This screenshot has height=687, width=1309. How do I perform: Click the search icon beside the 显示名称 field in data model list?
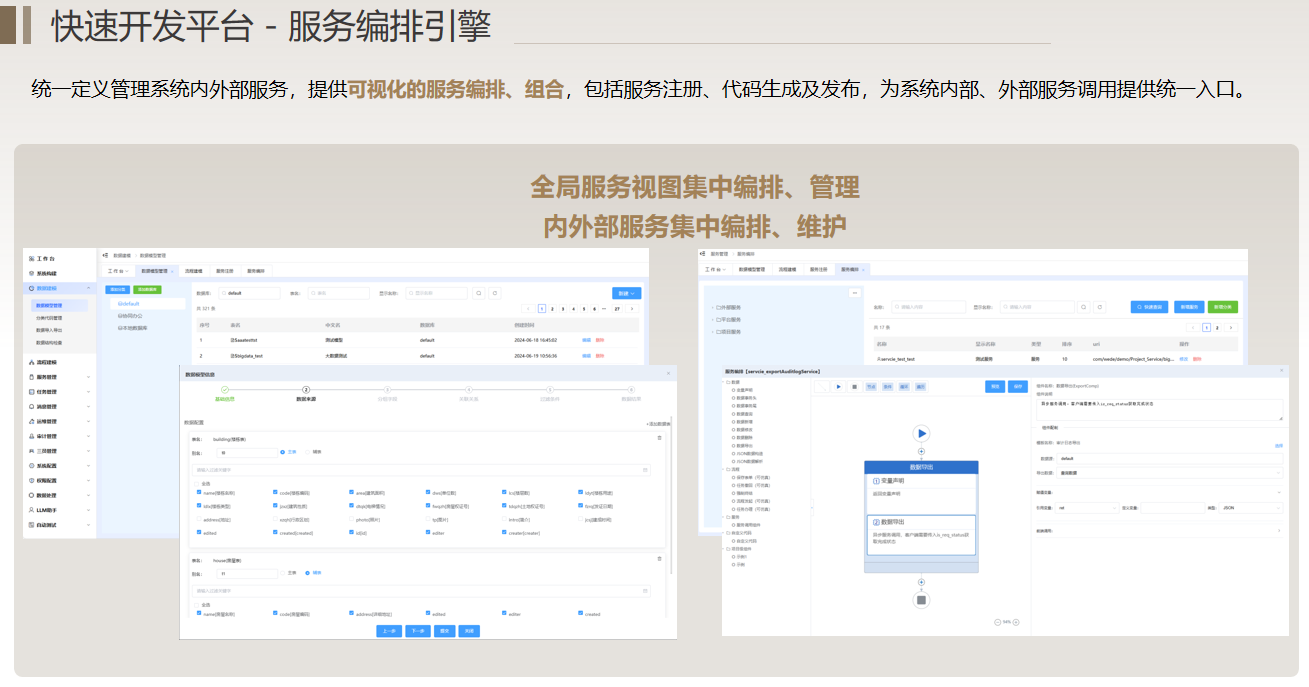[479, 293]
